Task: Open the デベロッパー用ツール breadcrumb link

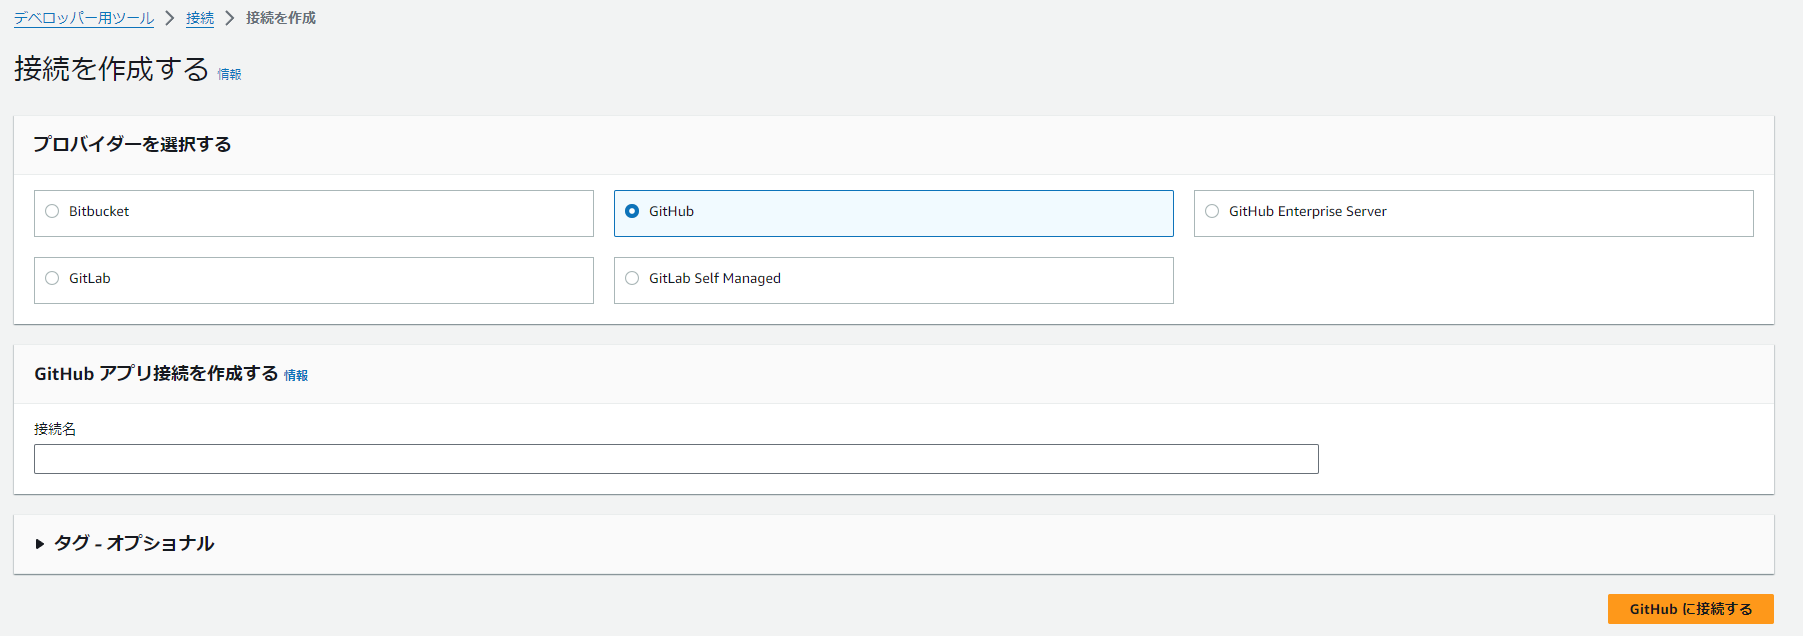Action: click(x=84, y=18)
